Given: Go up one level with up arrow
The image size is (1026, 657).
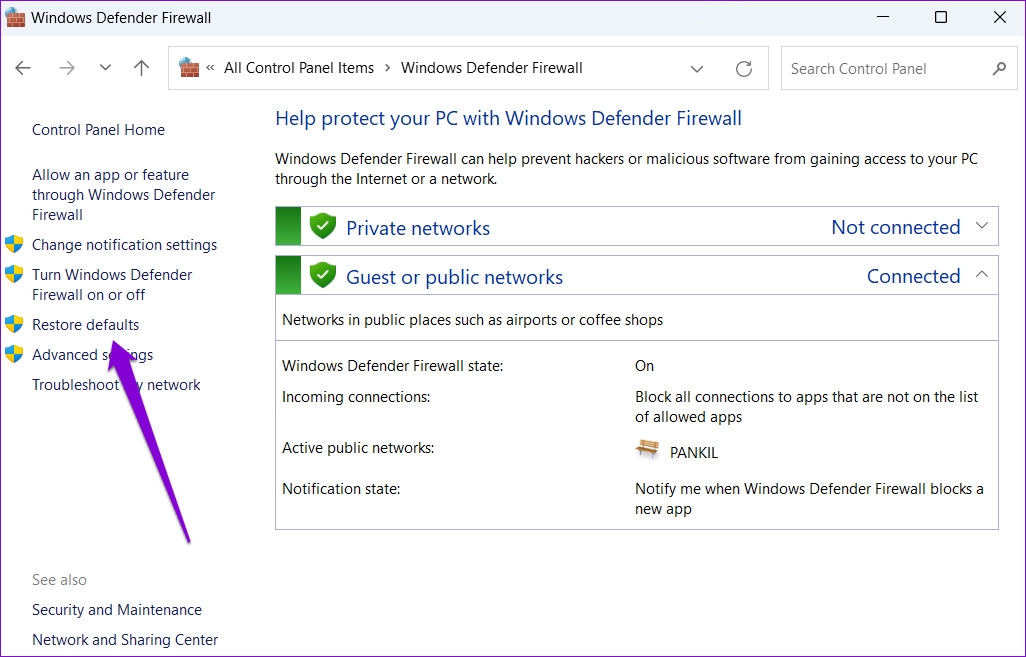Looking at the screenshot, I should 141,68.
